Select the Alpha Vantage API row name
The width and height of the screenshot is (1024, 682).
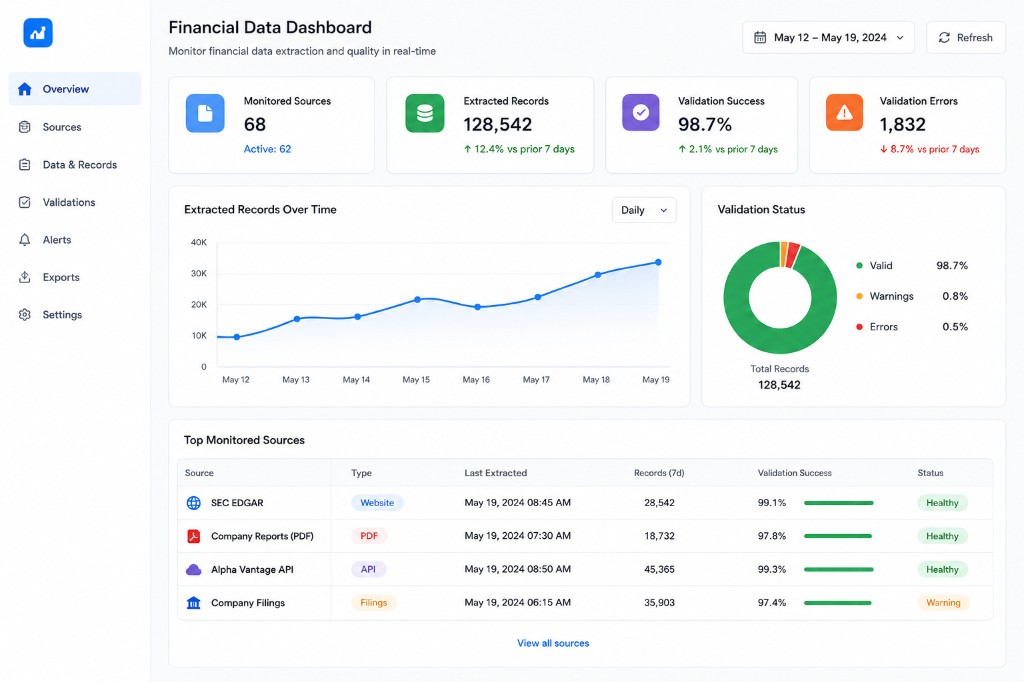tap(252, 570)
